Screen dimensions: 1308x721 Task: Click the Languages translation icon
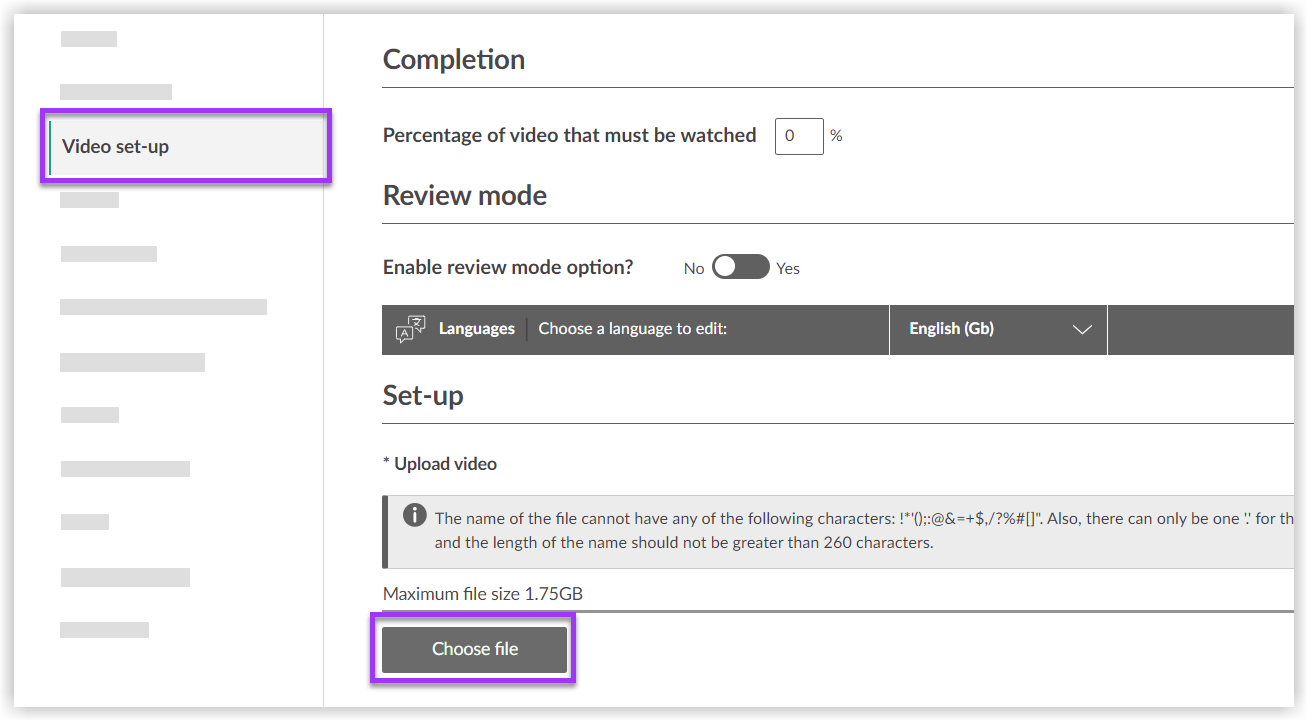pos(410,328)
